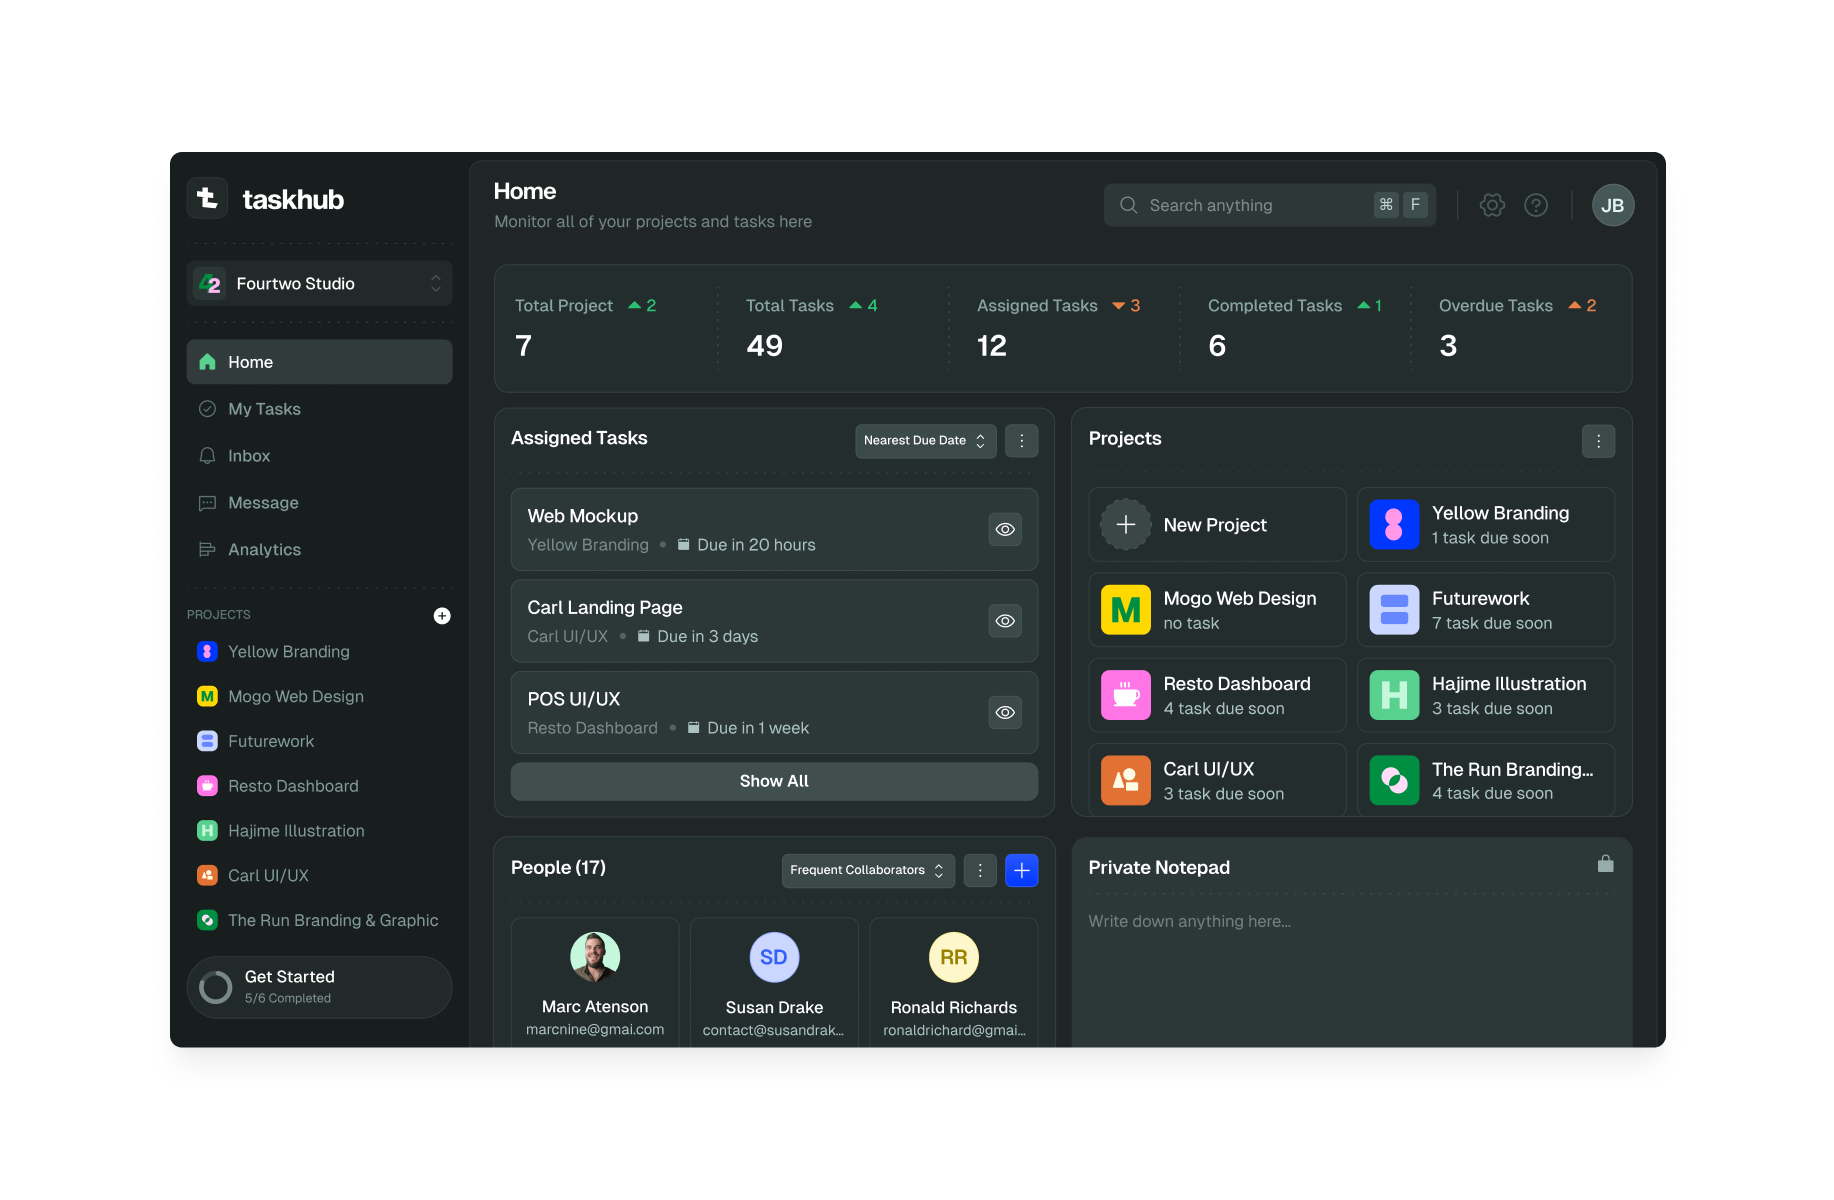Viewport: 1834px width, 1200px height.
Task: Add a new project via plus icon
Action: click(x=442, y=615)
